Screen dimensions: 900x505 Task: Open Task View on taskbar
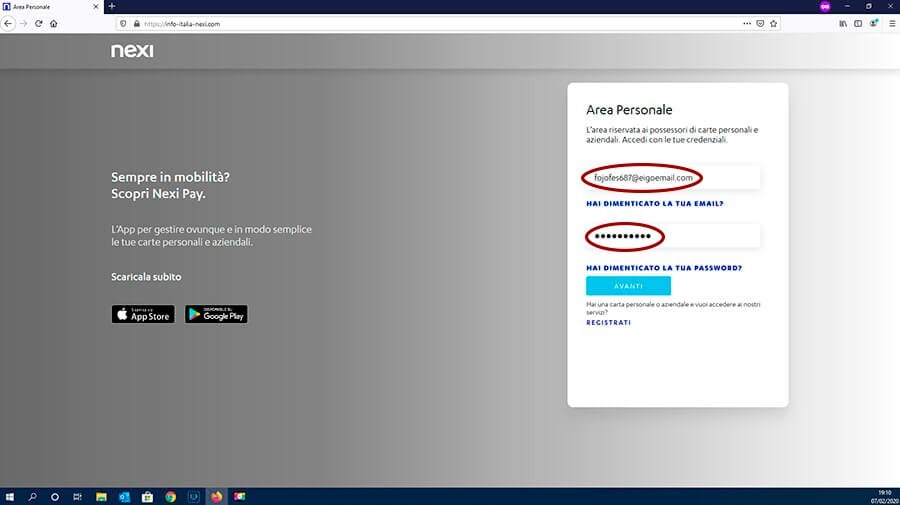tap(77, 497)
